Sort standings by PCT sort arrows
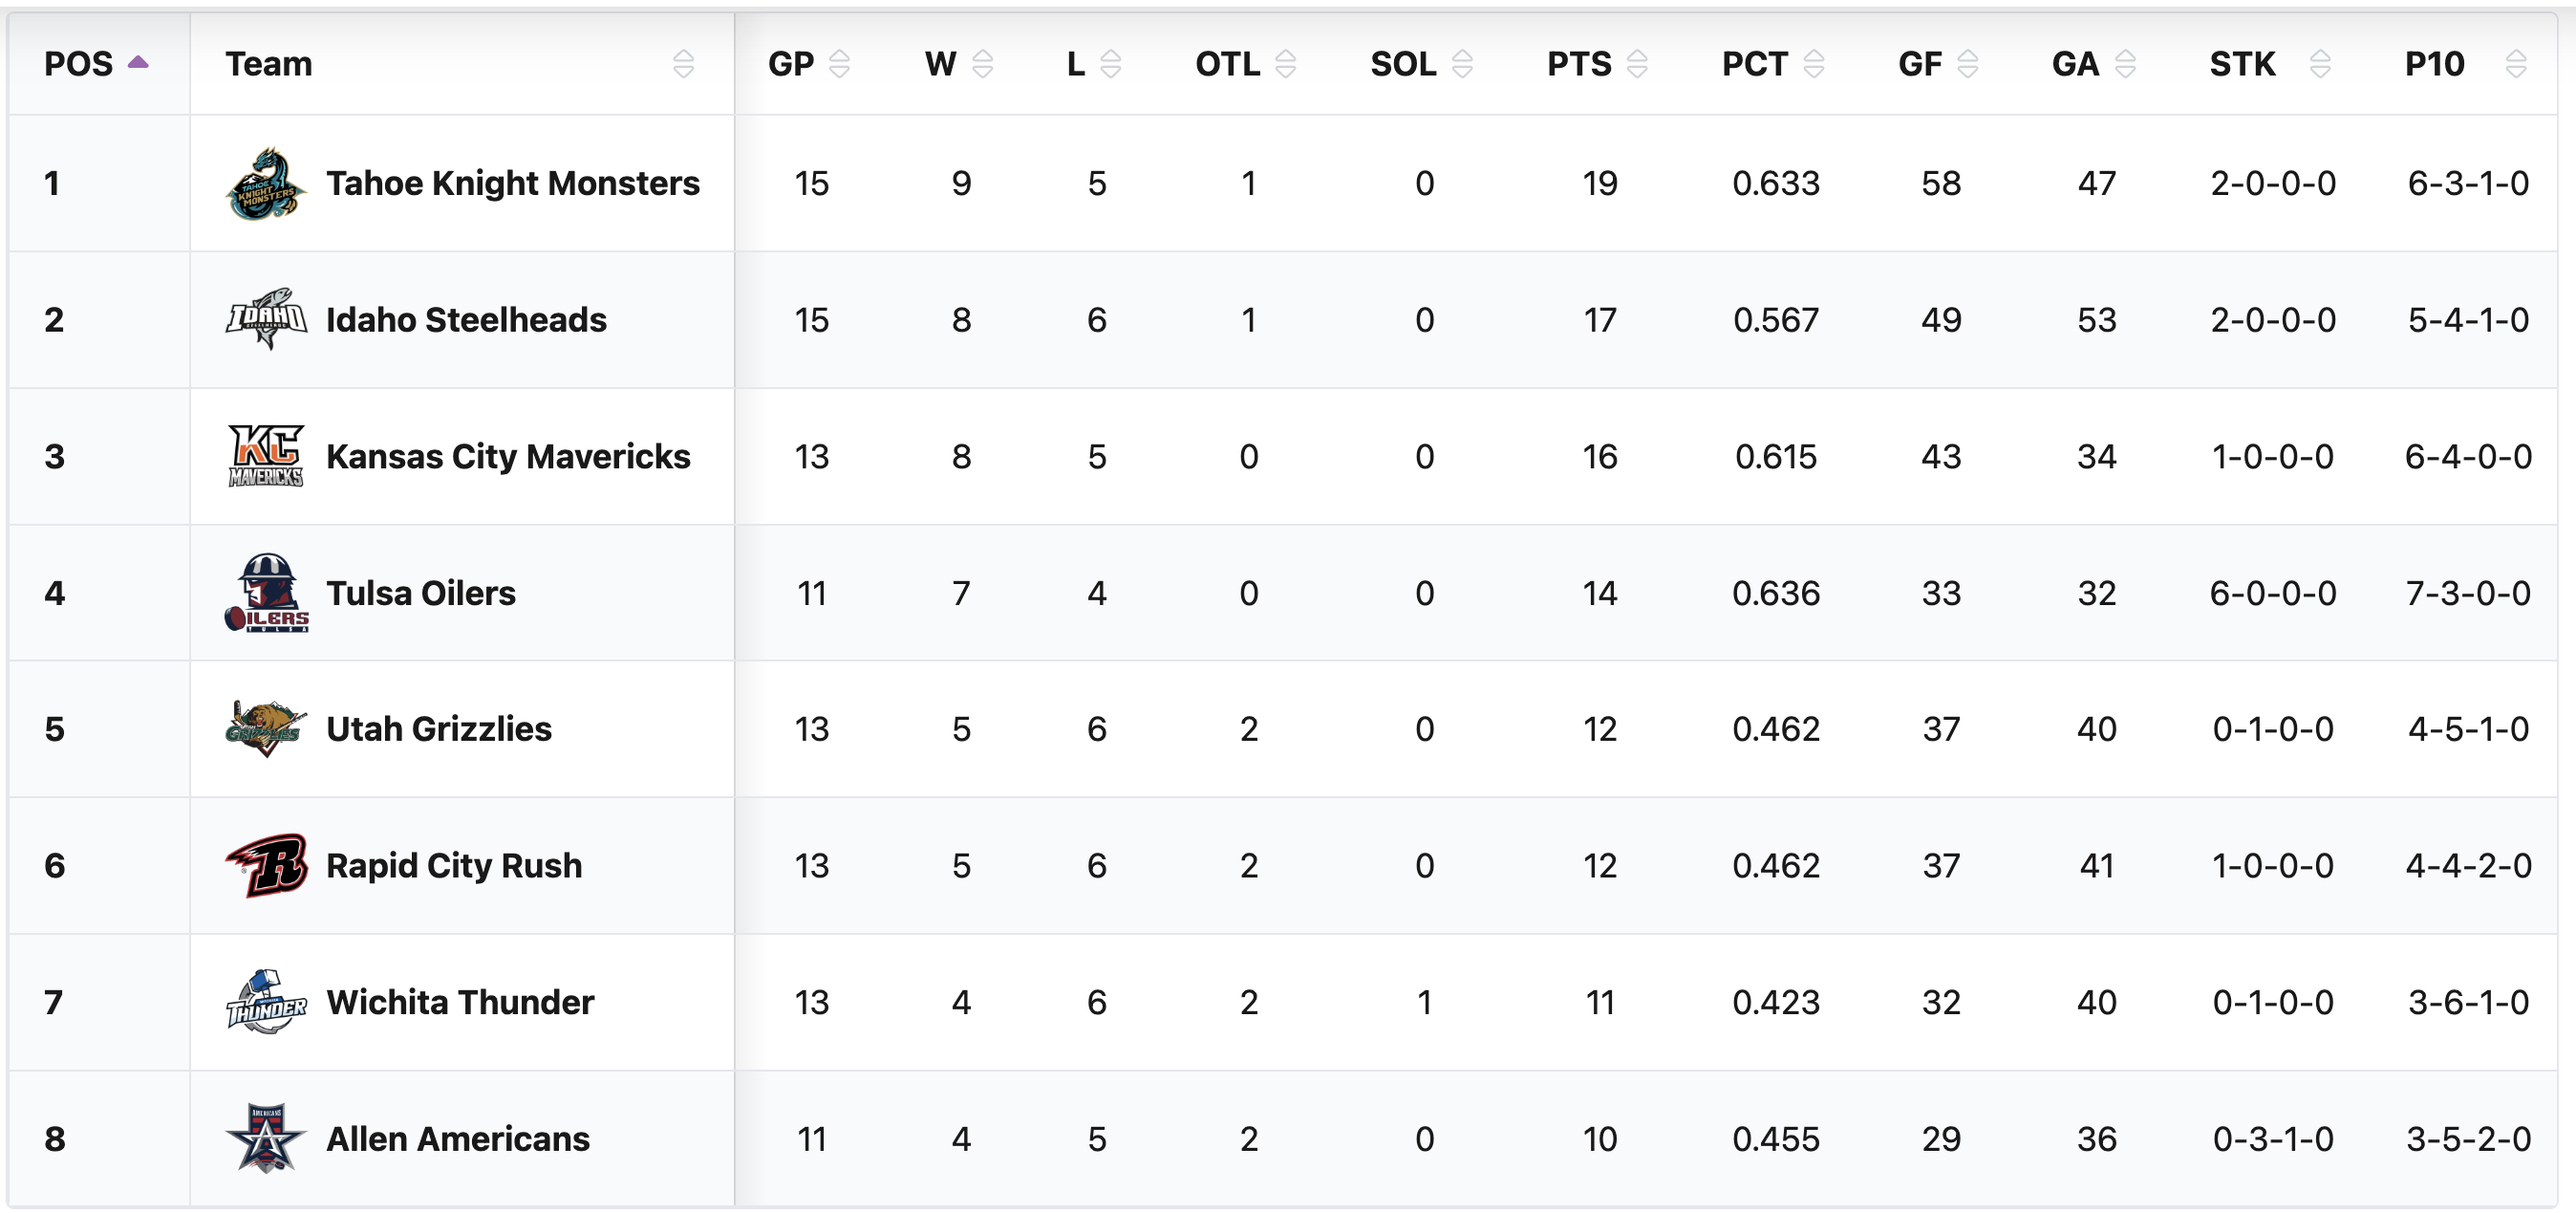The height and width of the screenshot is (1213, 2576). [1813, 64]
